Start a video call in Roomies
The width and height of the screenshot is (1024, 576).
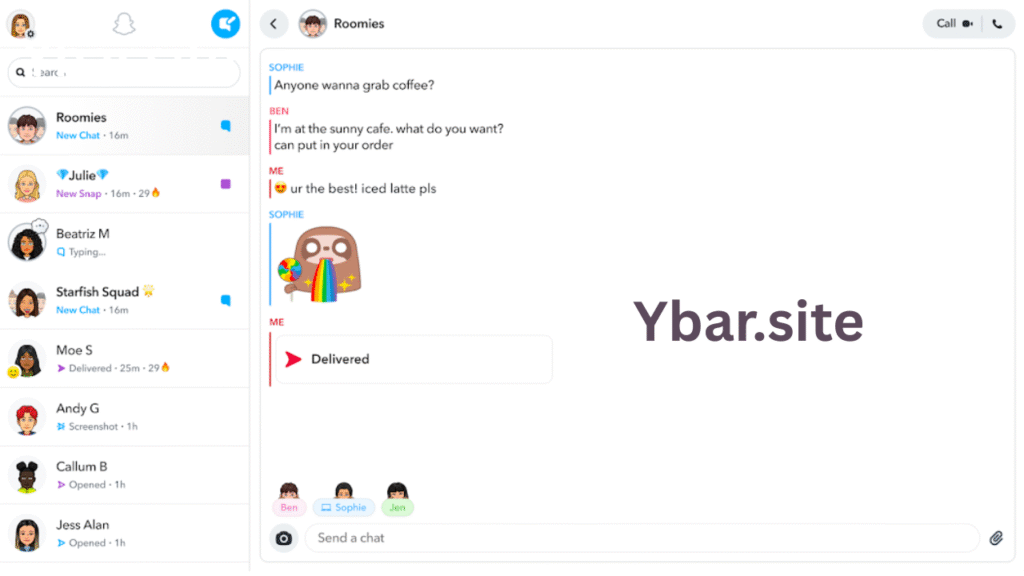954,24
